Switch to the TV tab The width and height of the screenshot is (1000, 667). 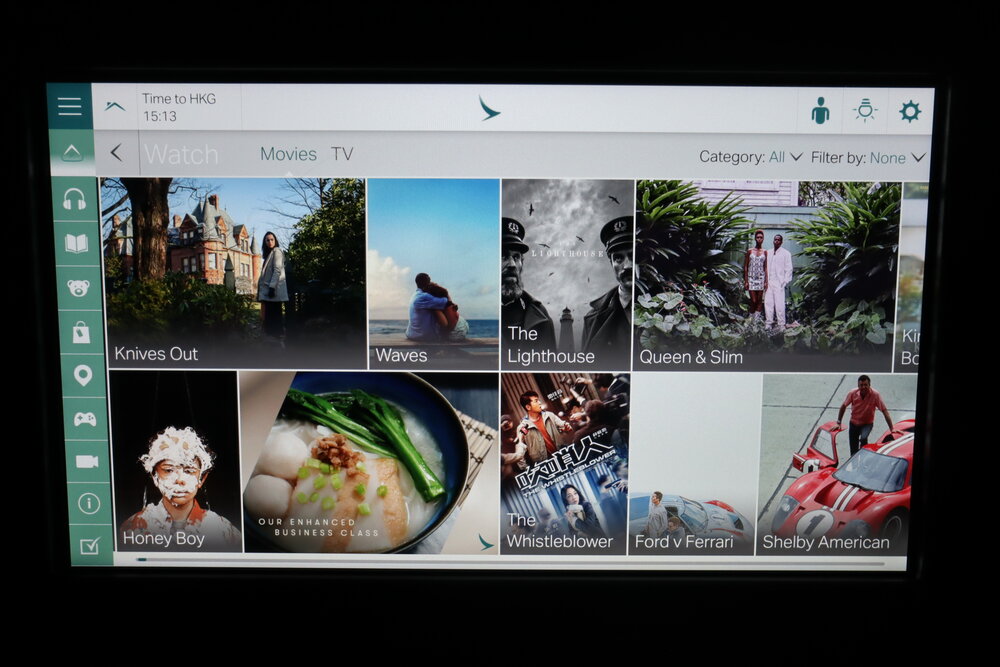coord(342,154)
